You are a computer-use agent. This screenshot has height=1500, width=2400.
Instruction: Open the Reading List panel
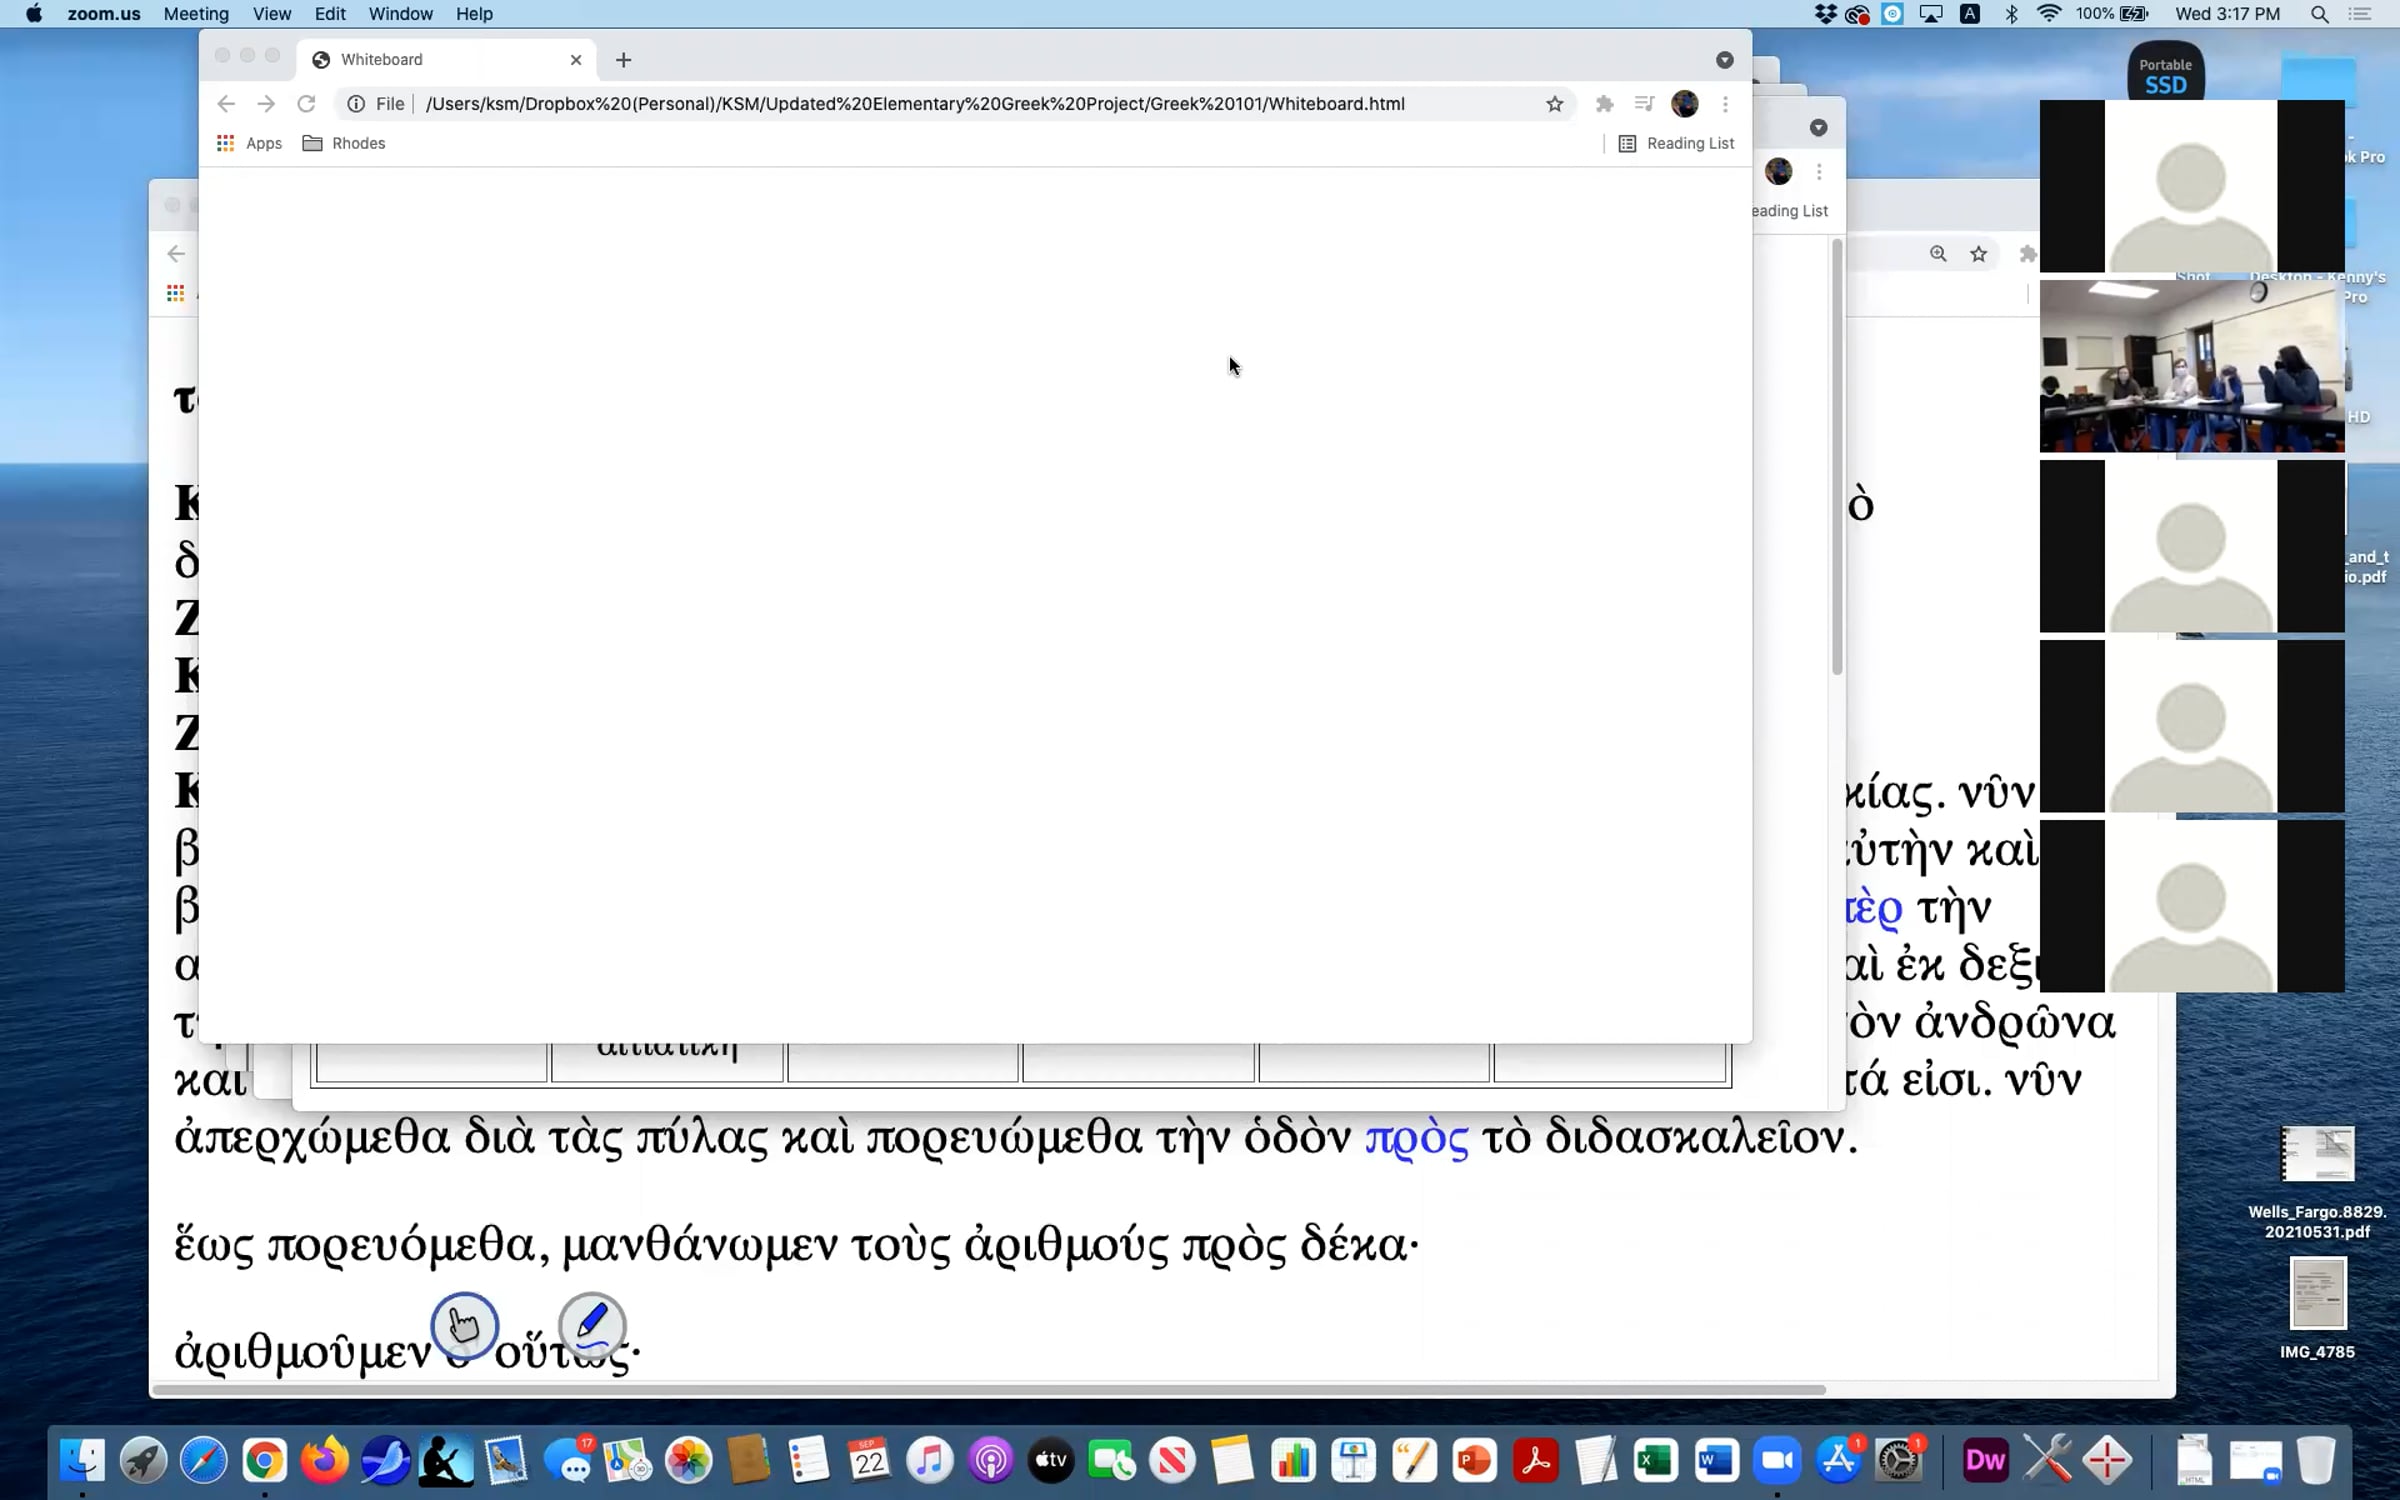(x=1676, y=143)
